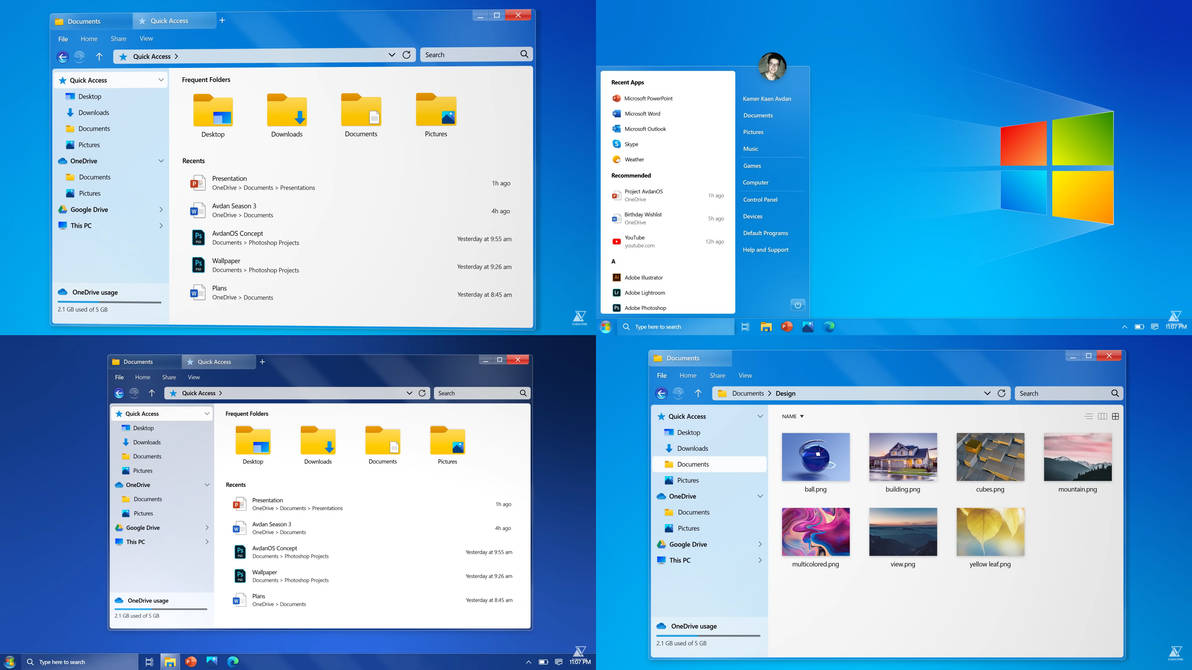The width and height of the screenshot is (1192, 670).
Task: Open Desktop frequent folder in top-left Explorer window
Action: [213, 116]
